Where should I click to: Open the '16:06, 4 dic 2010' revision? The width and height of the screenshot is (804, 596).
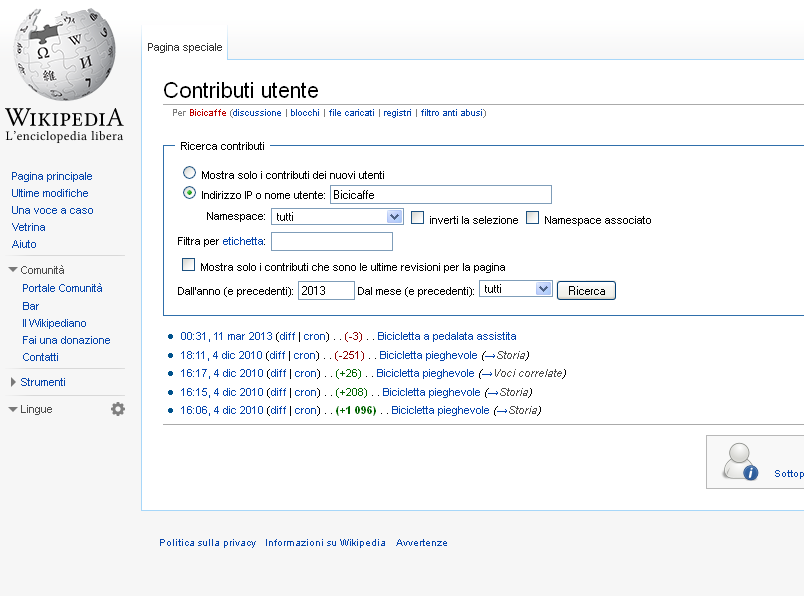222,410
